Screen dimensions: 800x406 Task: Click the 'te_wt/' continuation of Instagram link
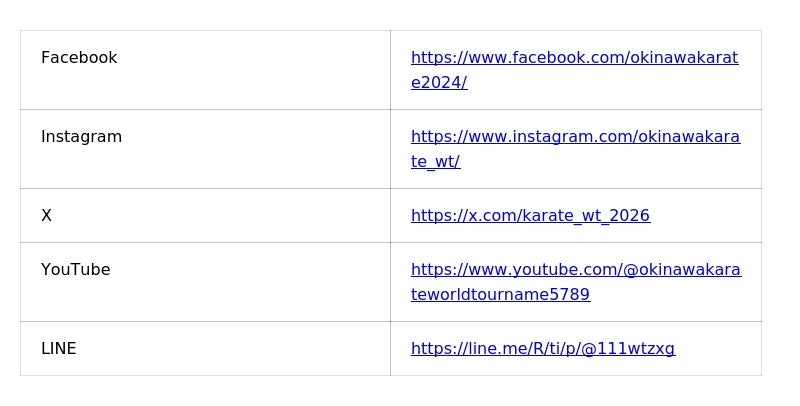pos(435,162)
